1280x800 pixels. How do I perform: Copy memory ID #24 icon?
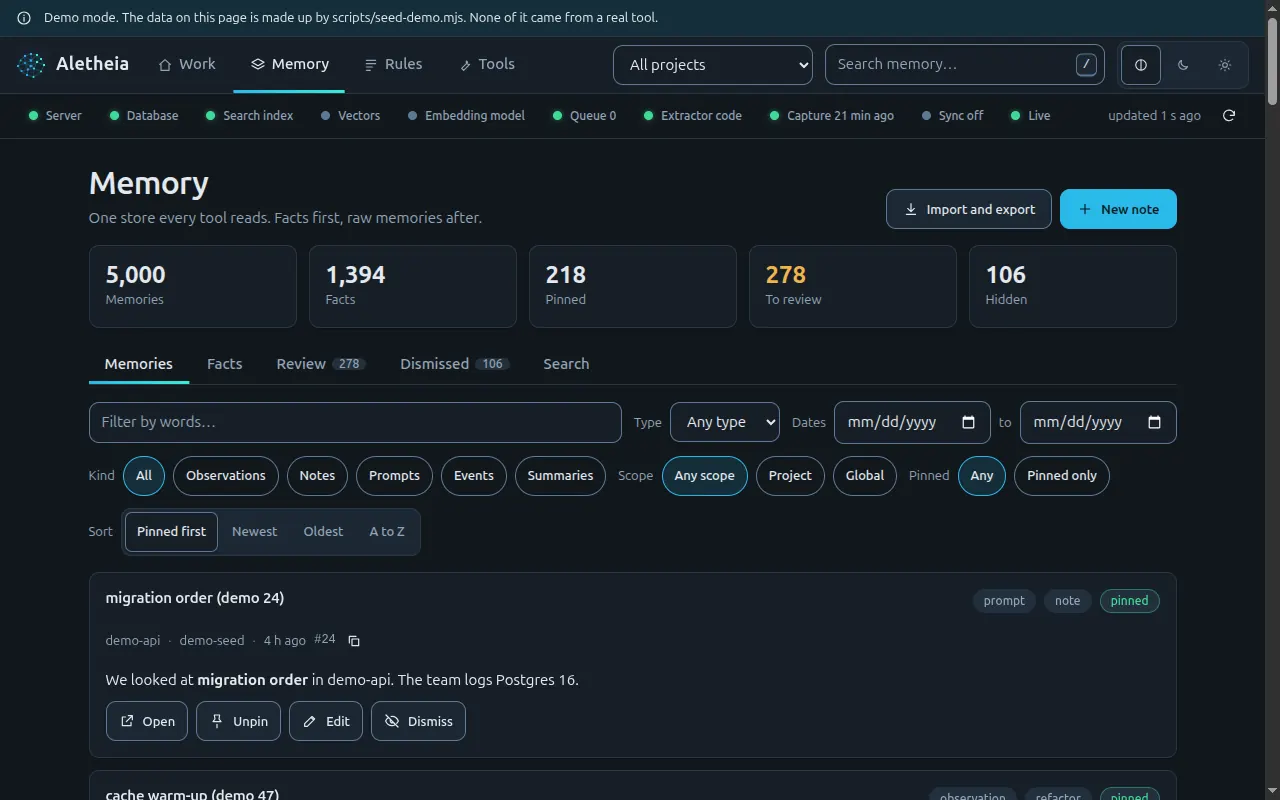pyautogui.click(x=354, y=641)
